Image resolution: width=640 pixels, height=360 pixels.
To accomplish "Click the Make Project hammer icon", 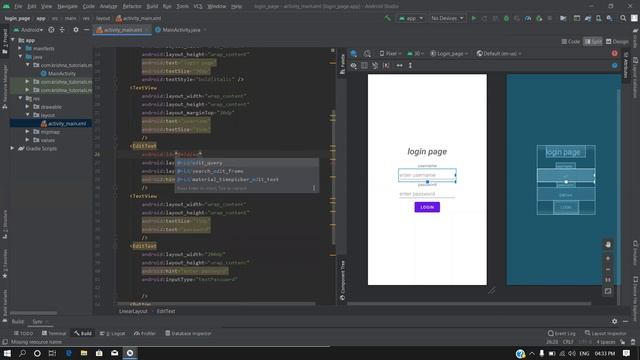I will coord(388,18).
